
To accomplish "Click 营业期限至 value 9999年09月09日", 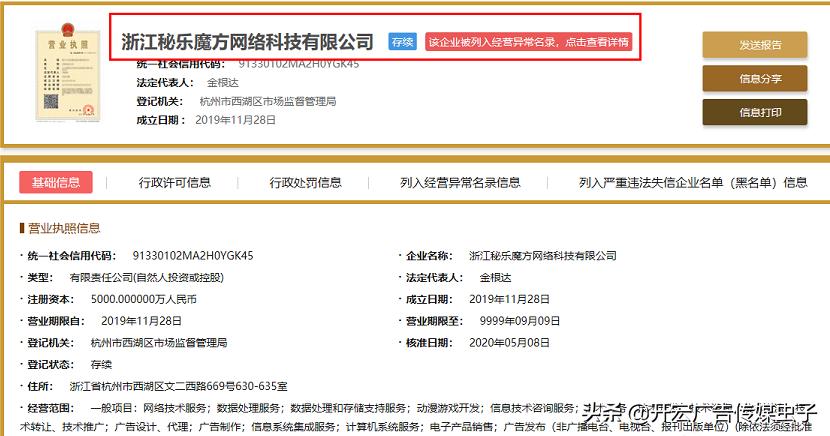I will click(x=520, y=321).
